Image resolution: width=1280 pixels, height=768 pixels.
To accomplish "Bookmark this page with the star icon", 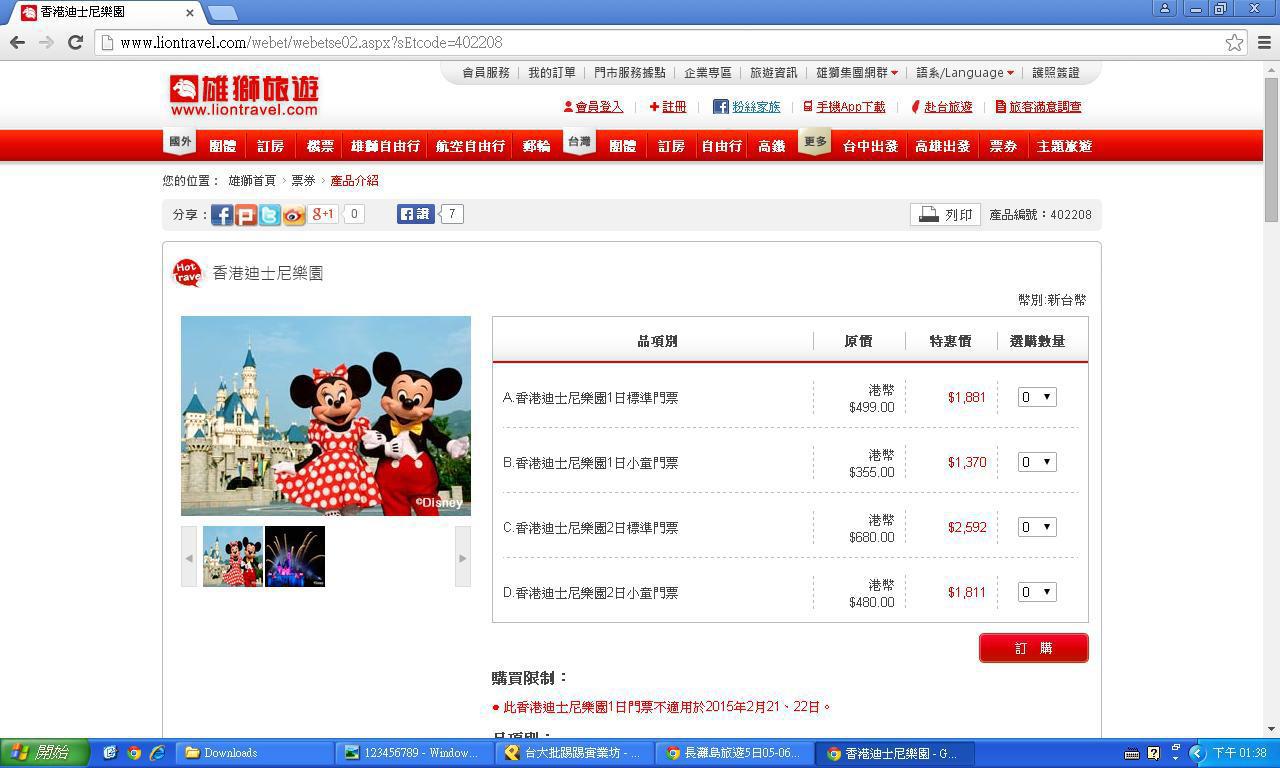I will (1234, 42).
